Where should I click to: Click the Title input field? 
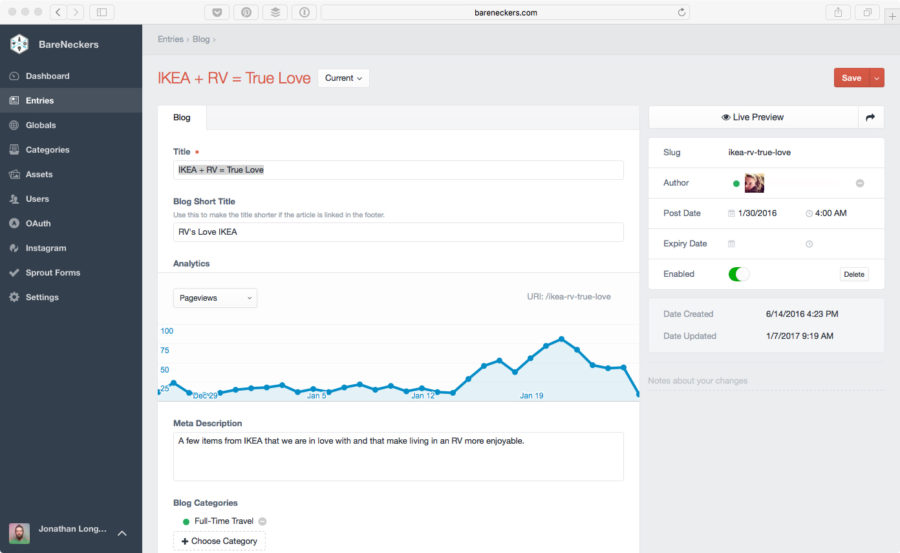tap(398, 170)
